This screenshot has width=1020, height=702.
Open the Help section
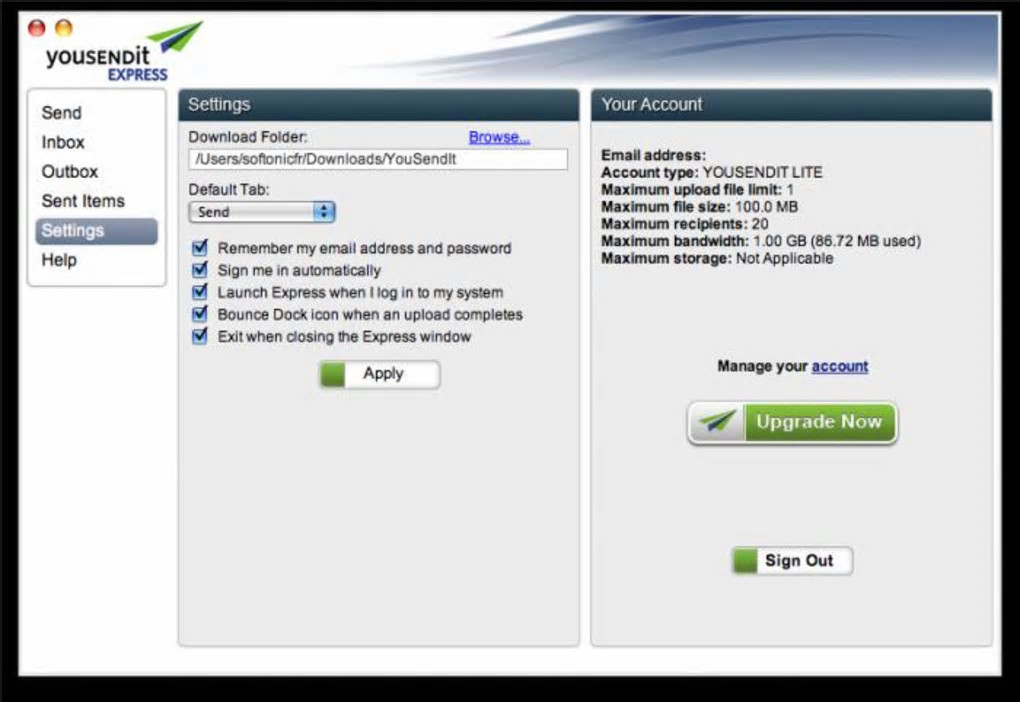(59, 260)
